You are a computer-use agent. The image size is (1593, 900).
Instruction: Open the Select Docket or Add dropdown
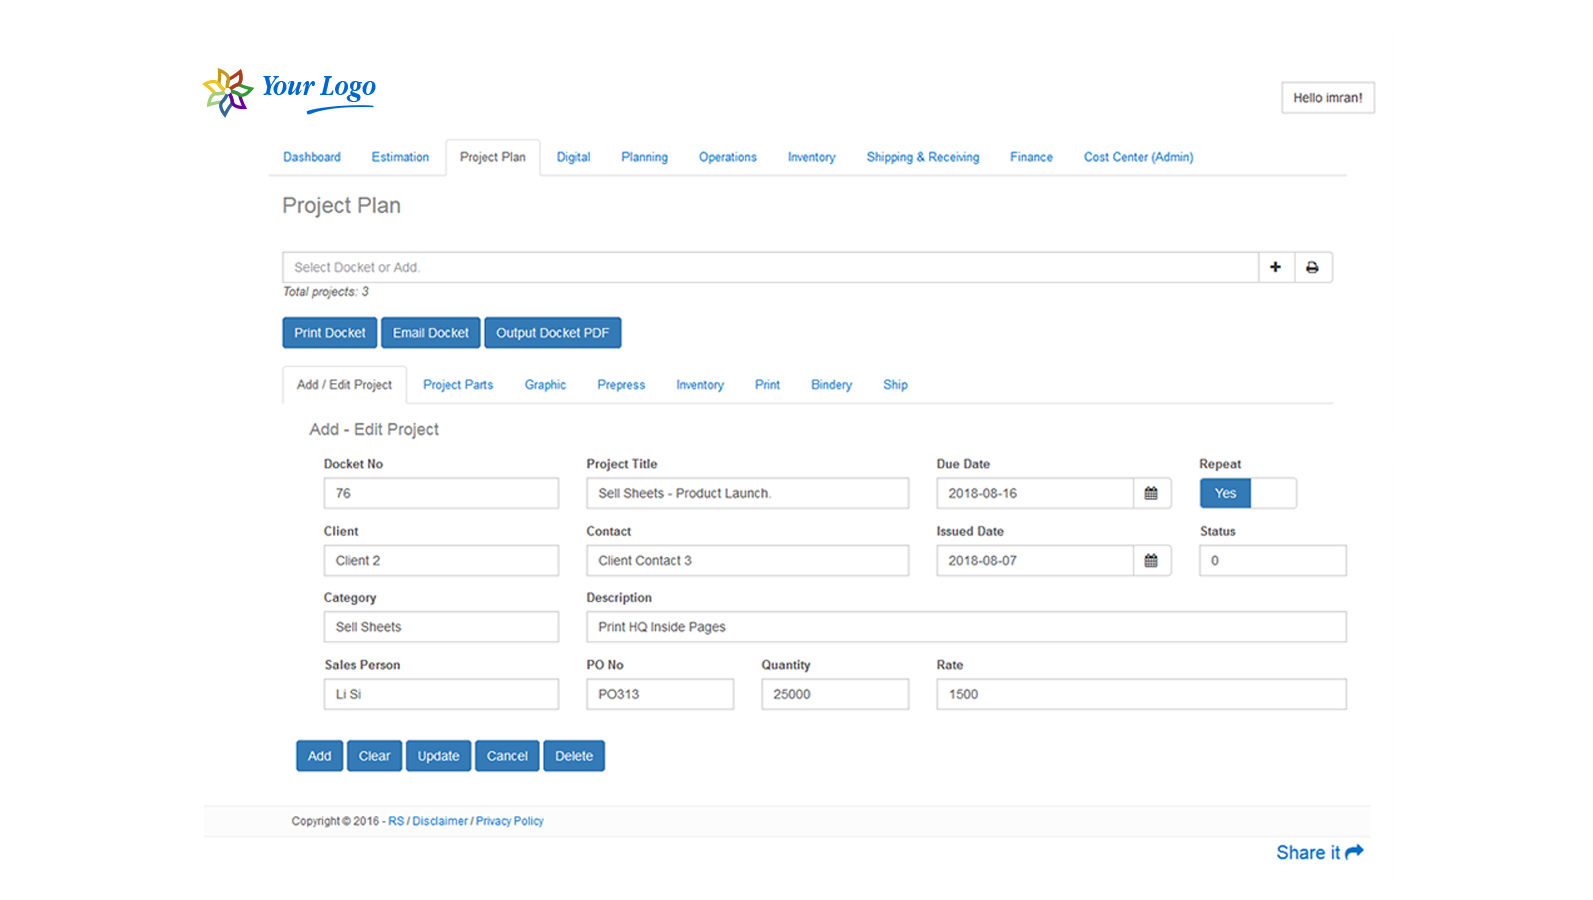pos(769,267)
